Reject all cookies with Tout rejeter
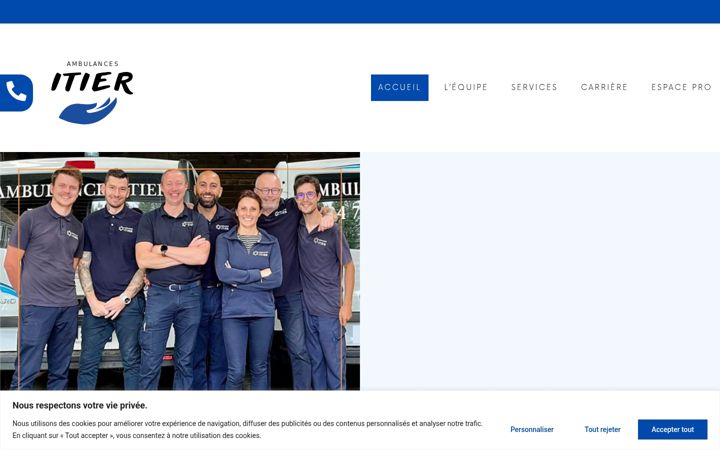 (x=602, y=429)
